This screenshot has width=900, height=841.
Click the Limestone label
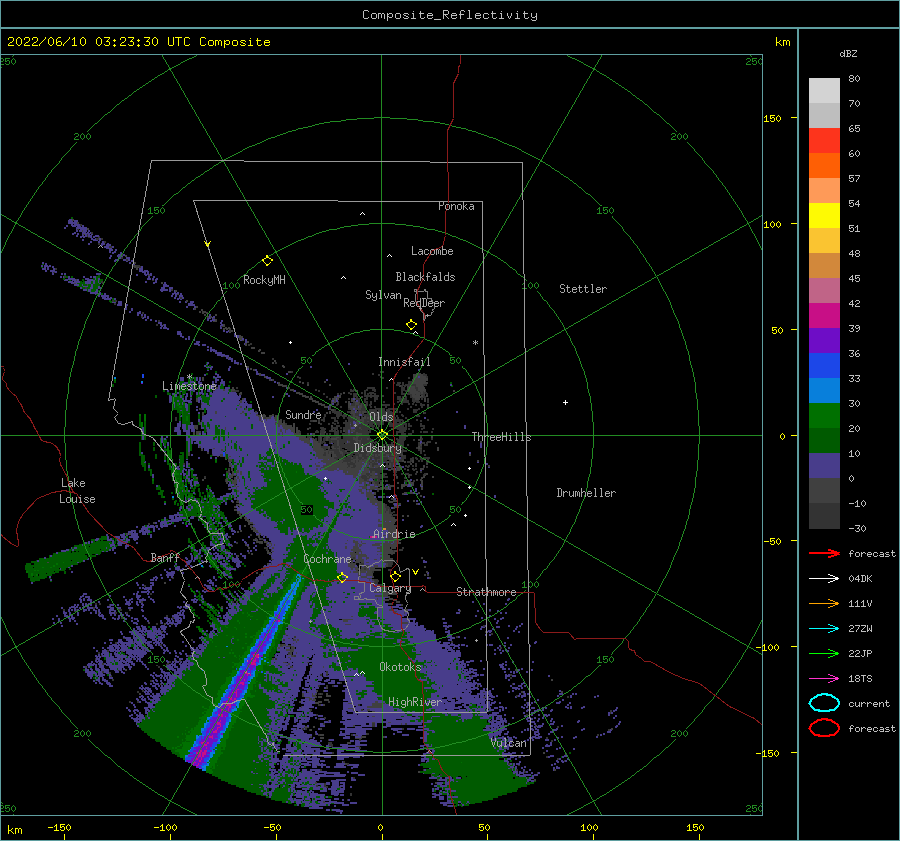coord(189,386)
